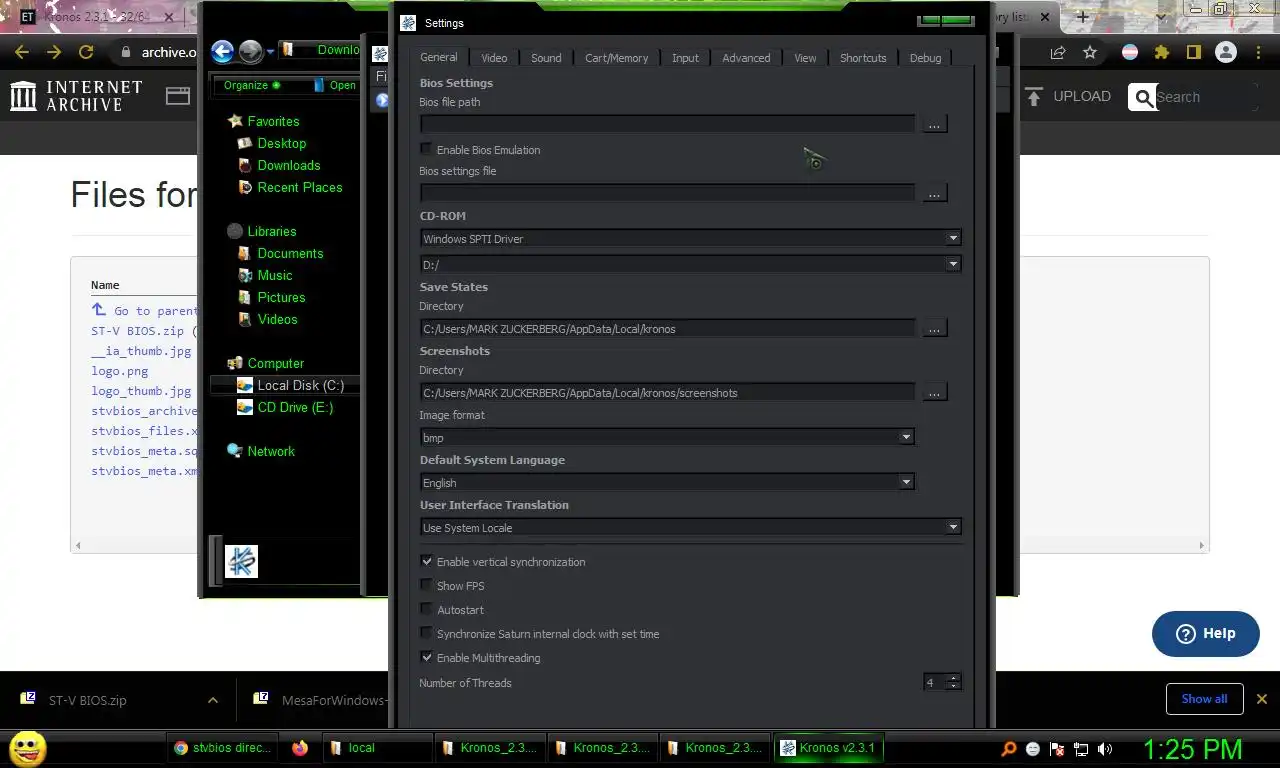
Task: Open the Music library
Action: [265, 275]
